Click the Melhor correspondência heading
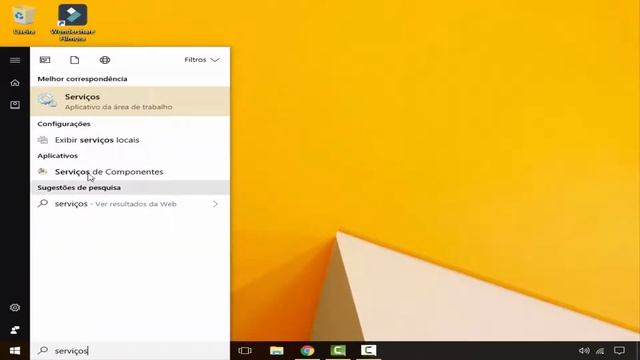Screen dimensions: 640x360 82,79
